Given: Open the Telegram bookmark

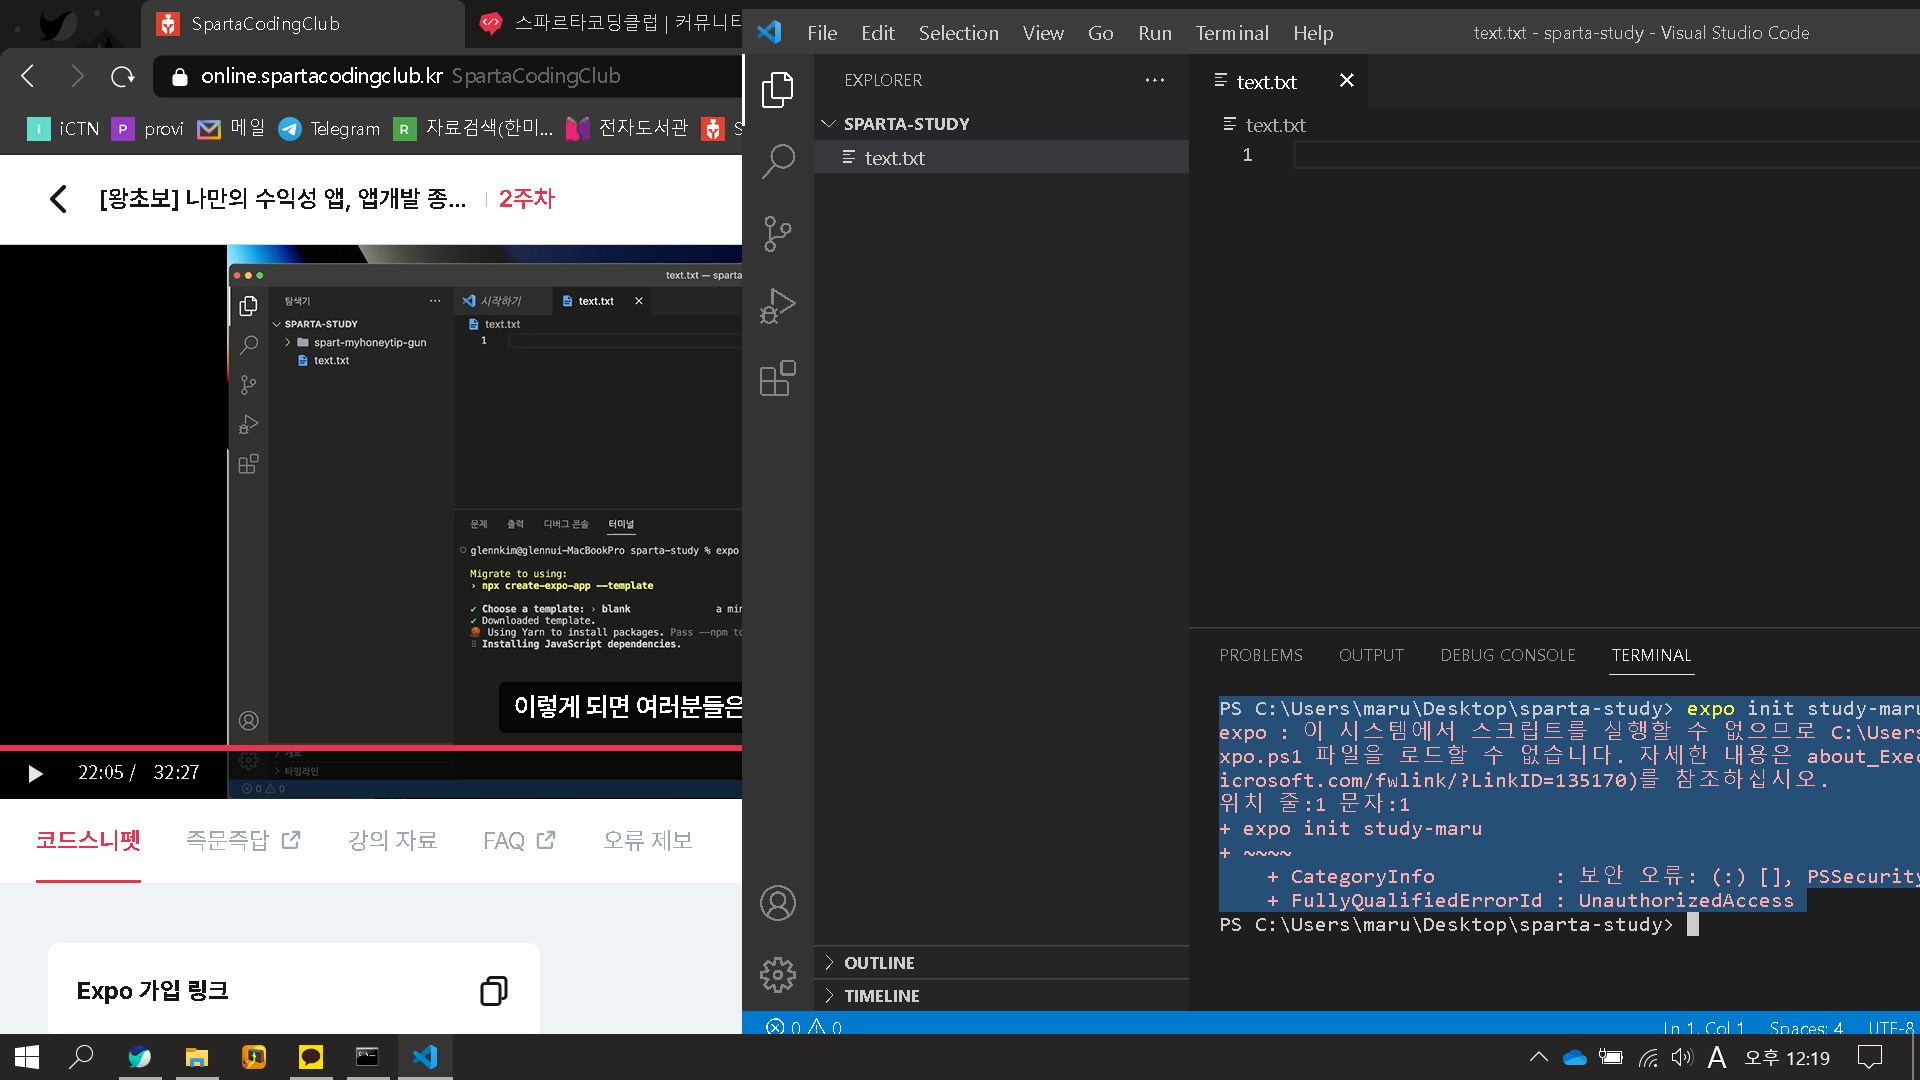Looking at the screenshot, I should point(329,128).
